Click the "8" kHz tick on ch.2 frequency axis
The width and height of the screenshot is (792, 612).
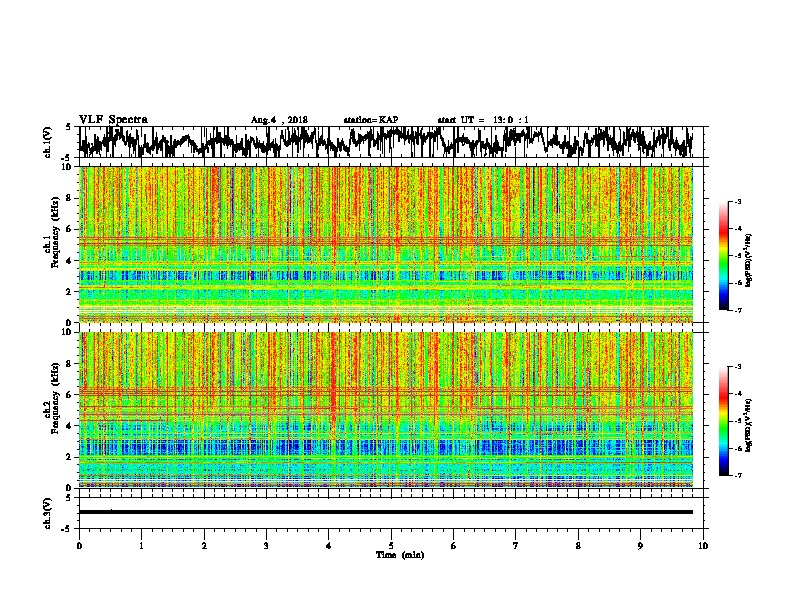pyautogui.click(x=69, y=364)
